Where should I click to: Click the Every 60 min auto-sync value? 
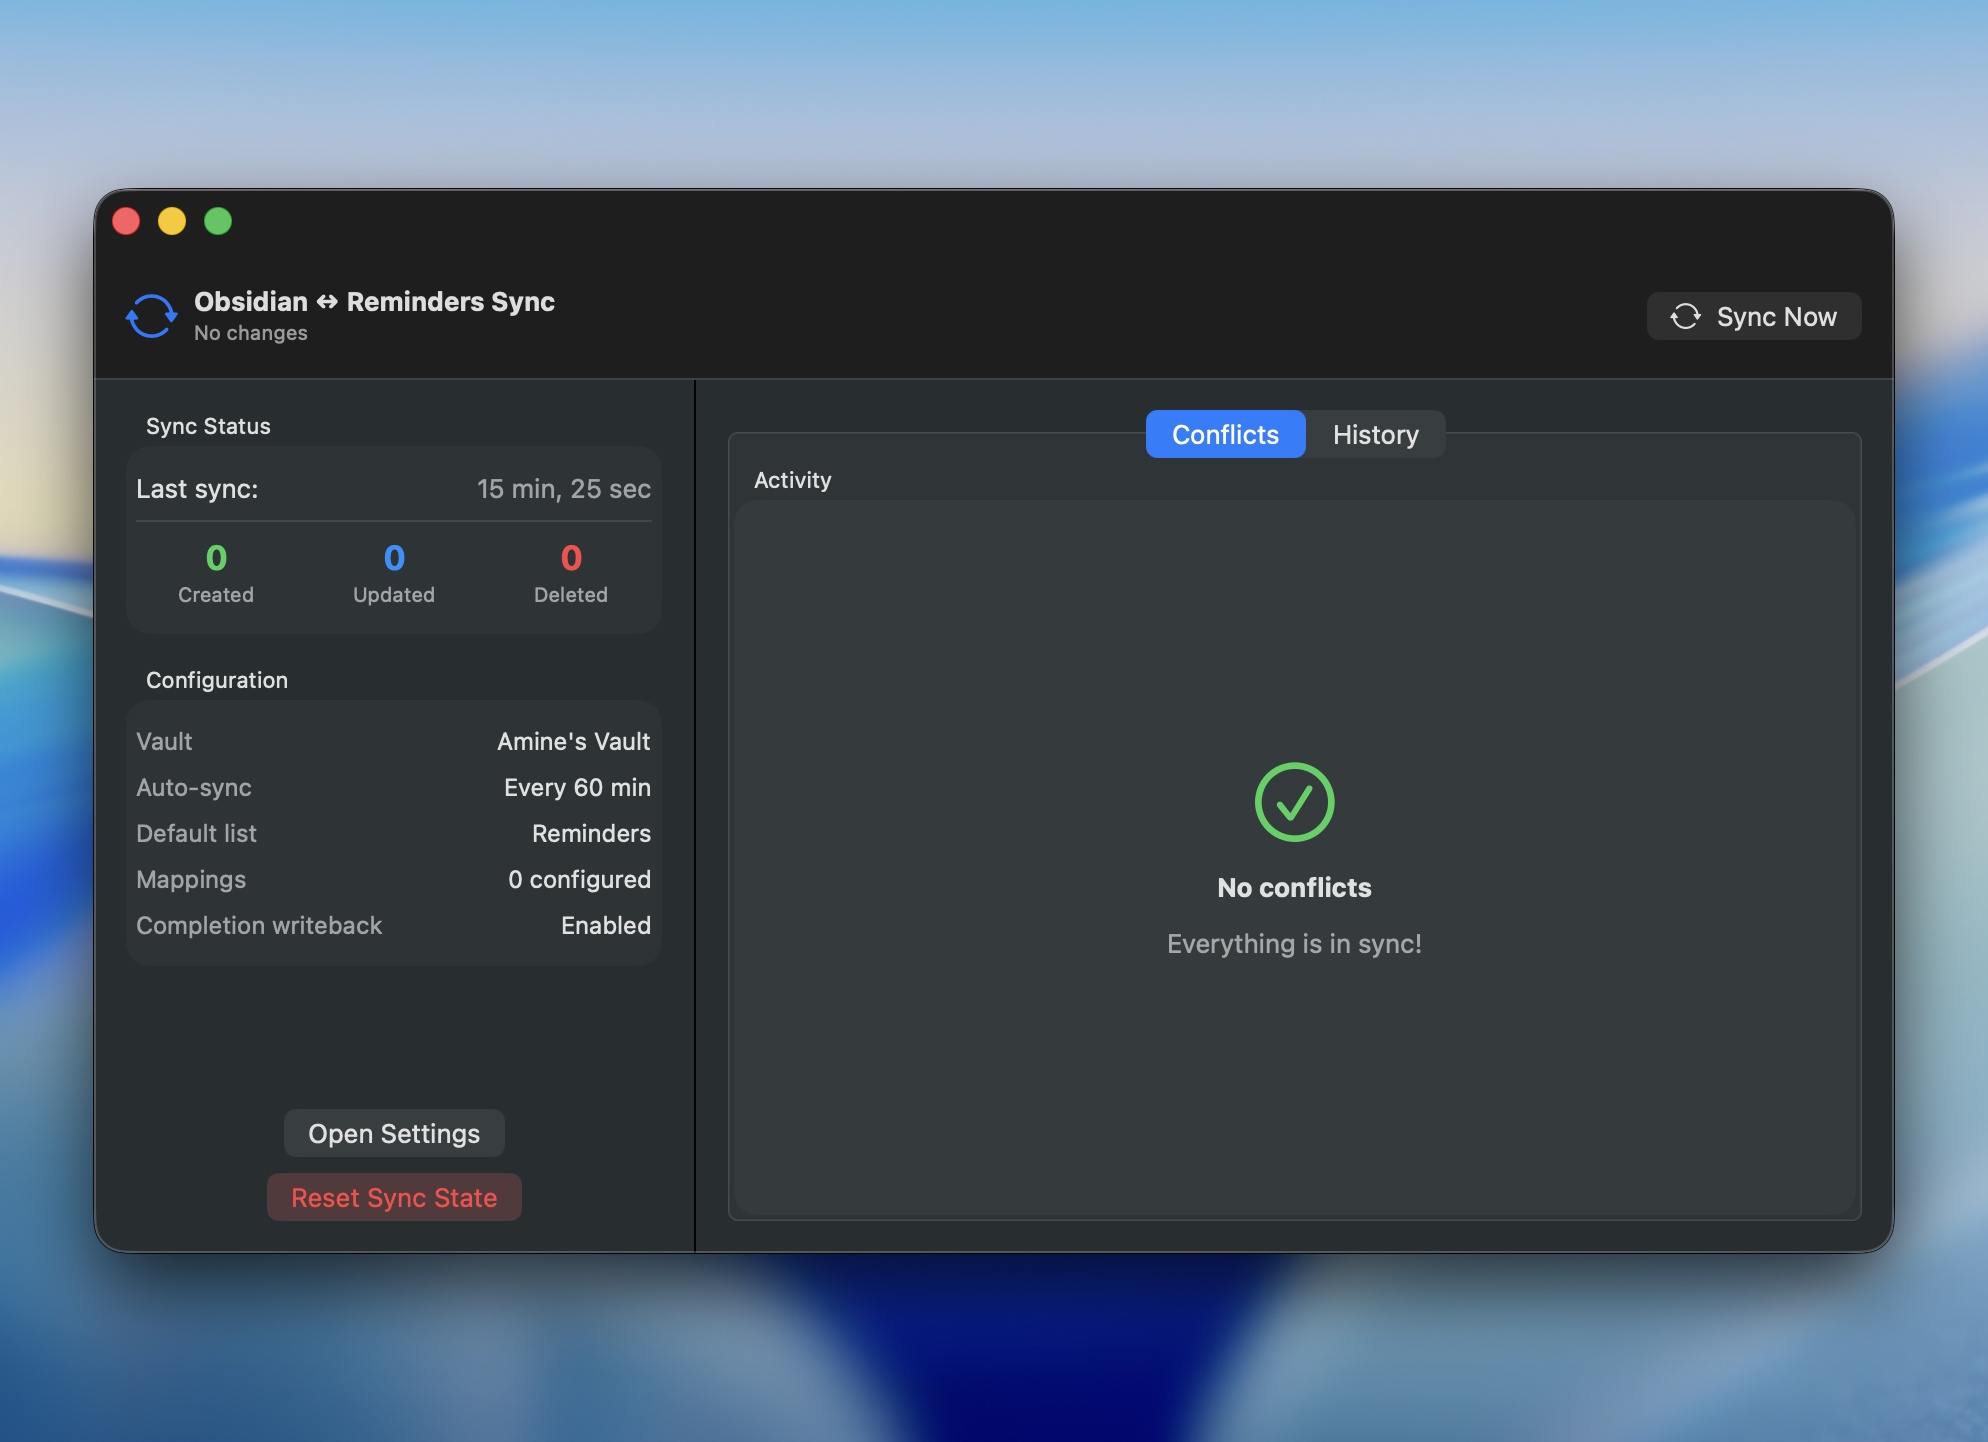pos(577,787)
